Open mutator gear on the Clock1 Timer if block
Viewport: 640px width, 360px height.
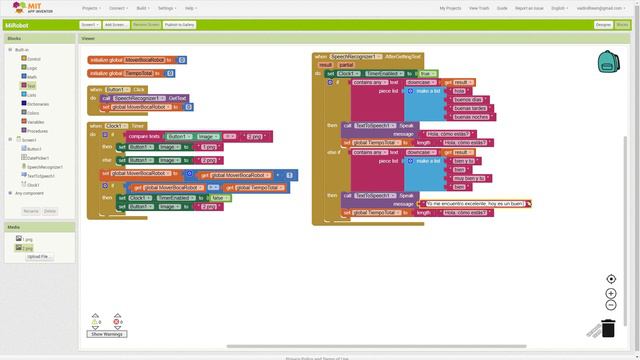(x=105, y=134)
